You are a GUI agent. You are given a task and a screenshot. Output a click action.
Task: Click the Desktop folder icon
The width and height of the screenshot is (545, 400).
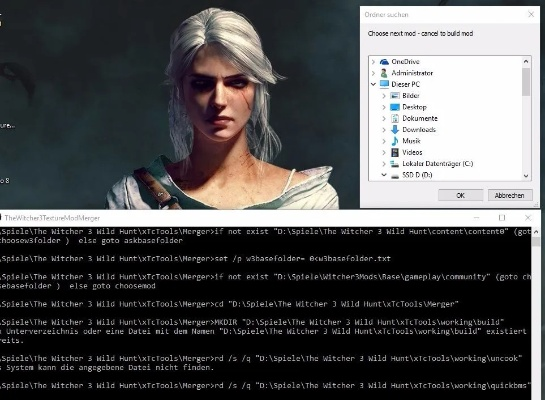(x=395, y=107)
